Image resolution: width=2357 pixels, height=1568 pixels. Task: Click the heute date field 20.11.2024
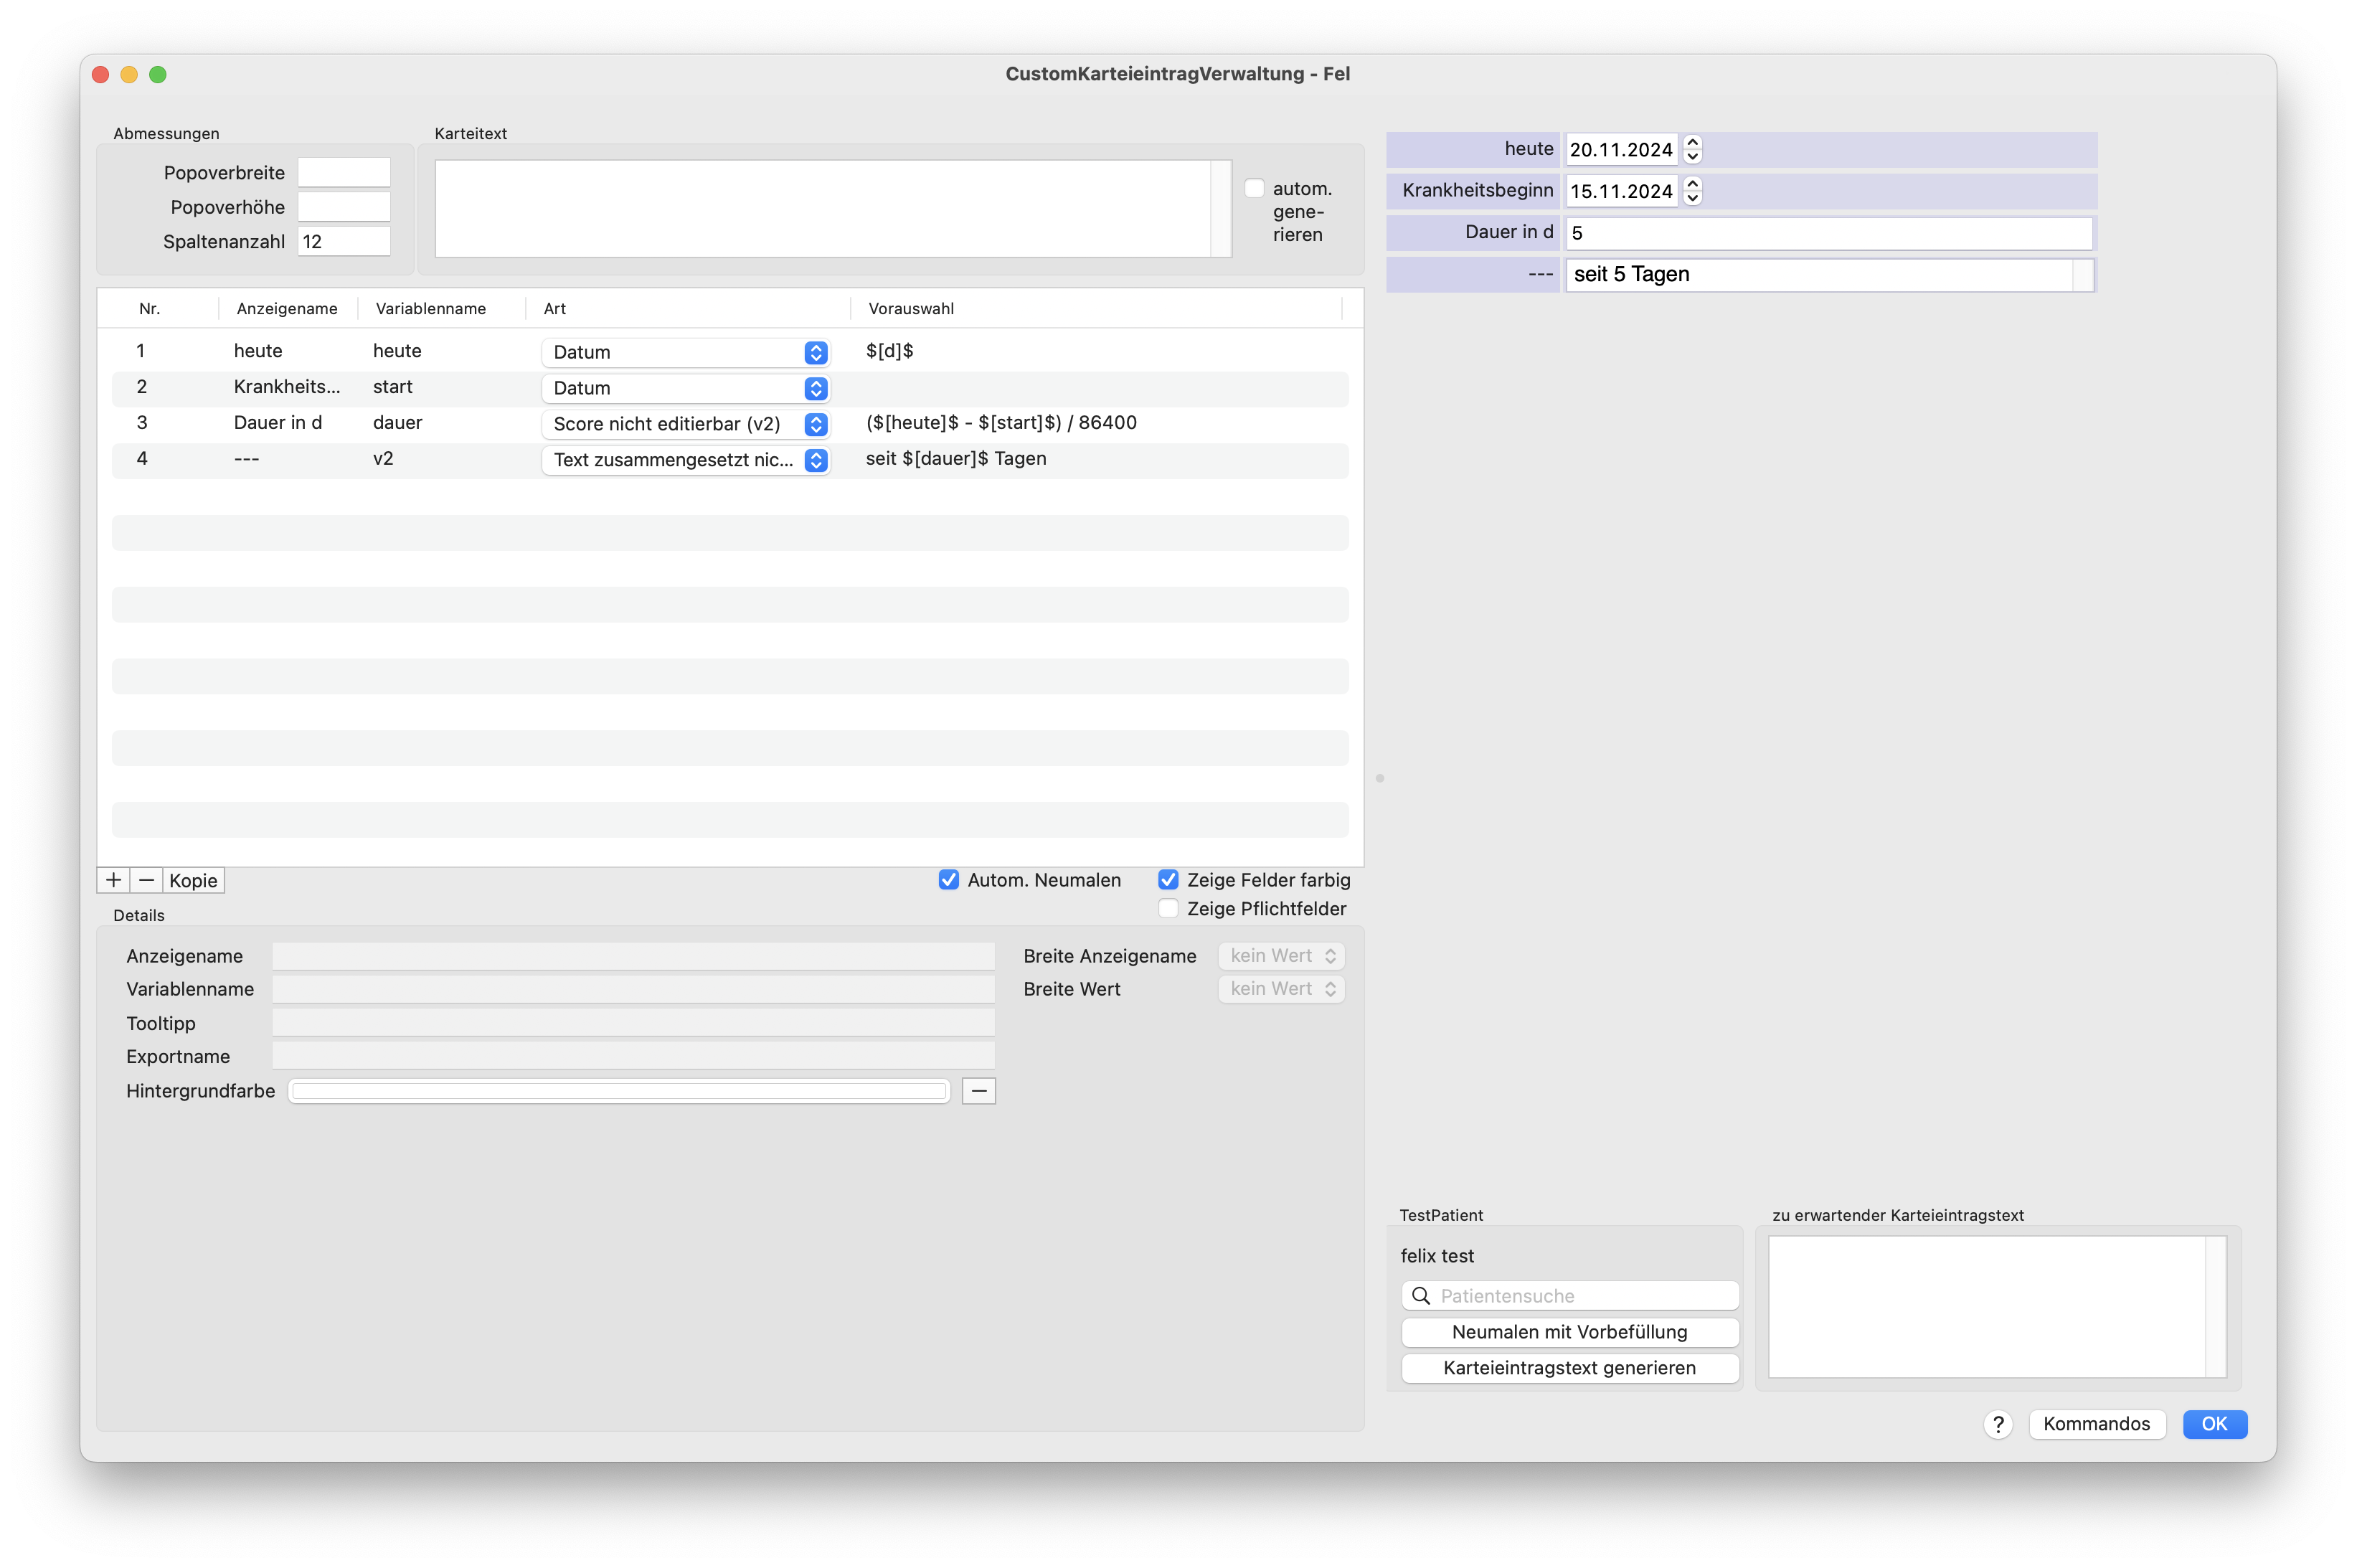pyautogui.click(x=1620, y=149)
